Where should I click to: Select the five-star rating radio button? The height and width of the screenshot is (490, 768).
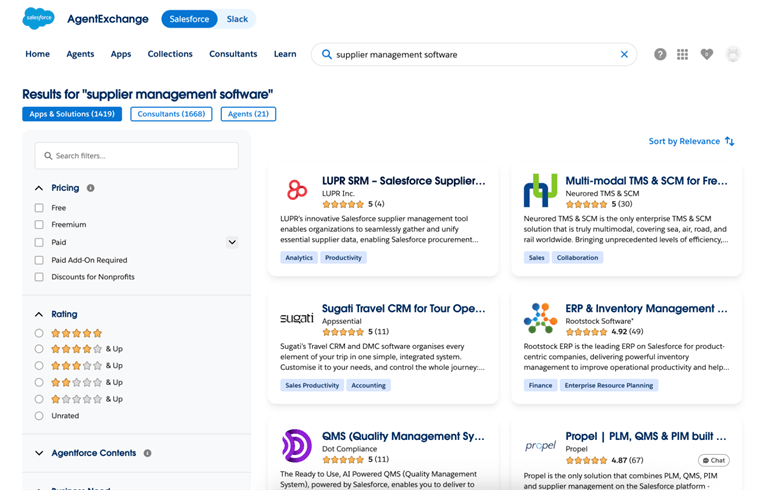tap(39, 333)
